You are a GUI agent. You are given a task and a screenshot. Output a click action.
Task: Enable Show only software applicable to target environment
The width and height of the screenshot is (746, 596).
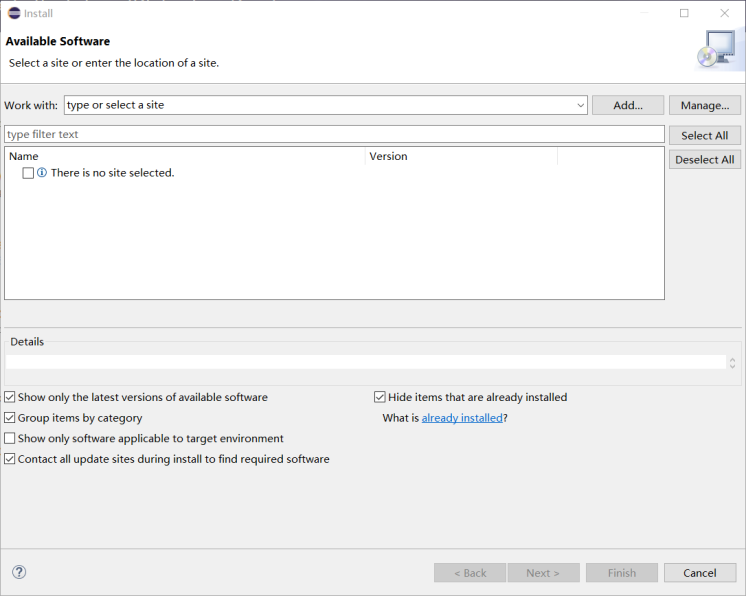pos(10,438)
